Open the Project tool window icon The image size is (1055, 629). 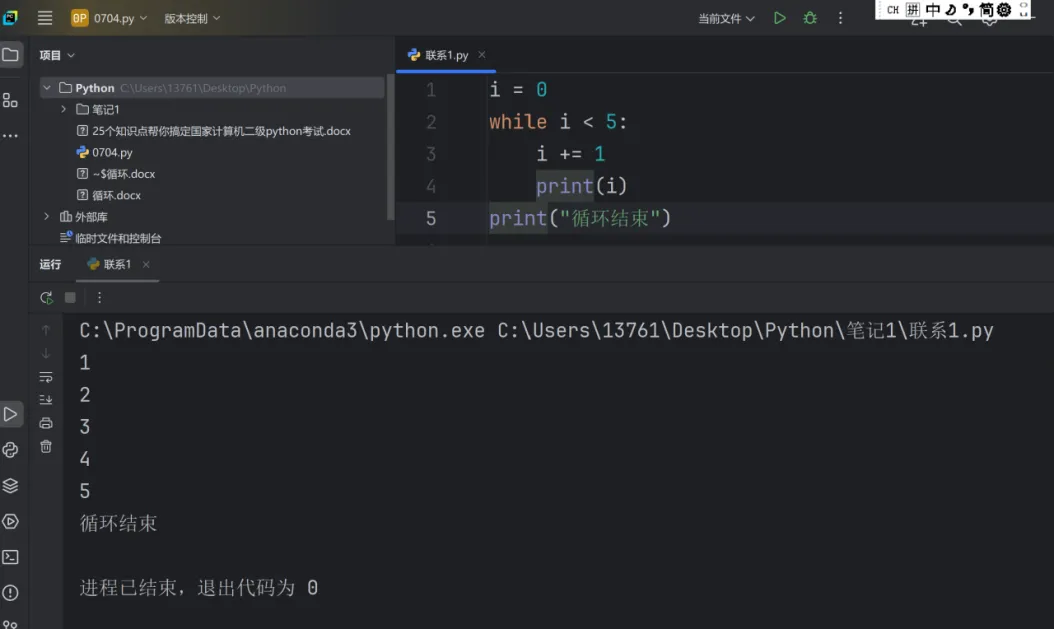(11, 55)
